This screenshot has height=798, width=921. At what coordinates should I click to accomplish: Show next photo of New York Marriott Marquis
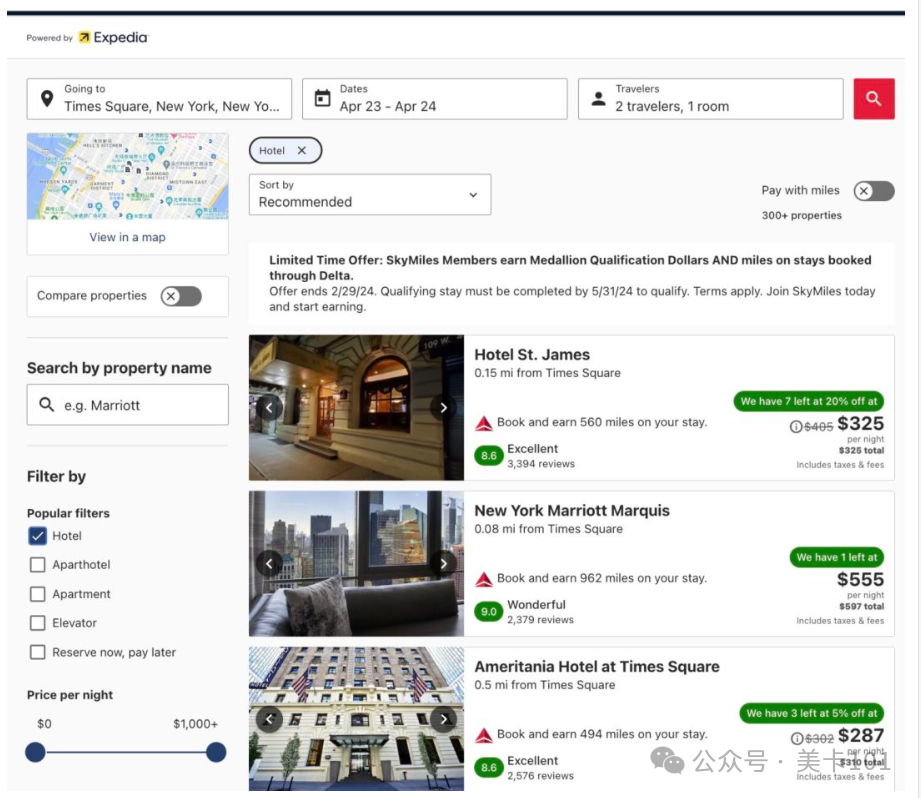[x=443, y=563]
